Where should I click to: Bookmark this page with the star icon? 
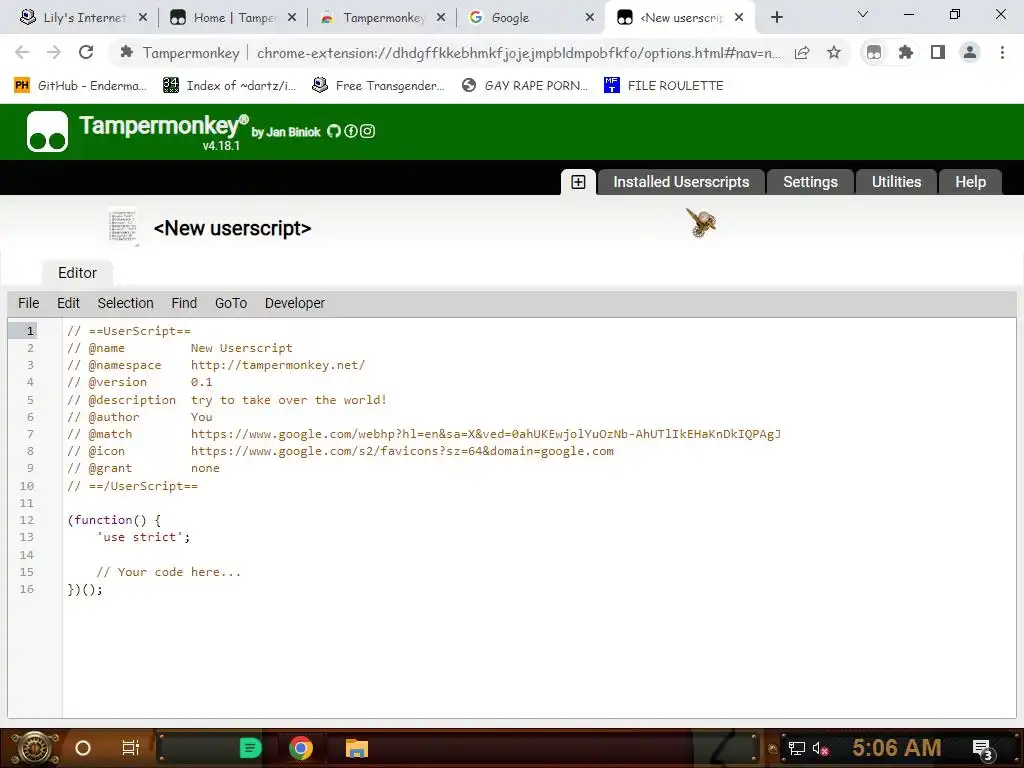point(834,52)
